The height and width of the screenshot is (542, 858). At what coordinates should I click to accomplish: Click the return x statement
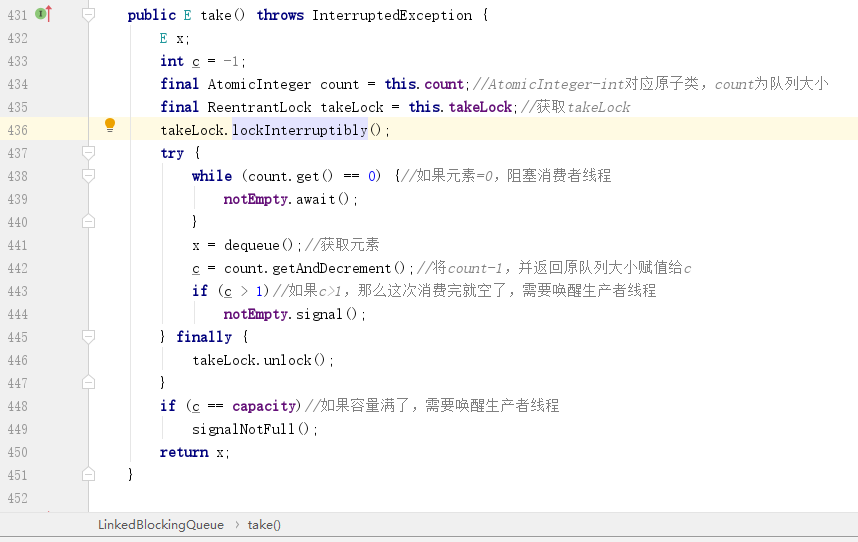point(194,452)
